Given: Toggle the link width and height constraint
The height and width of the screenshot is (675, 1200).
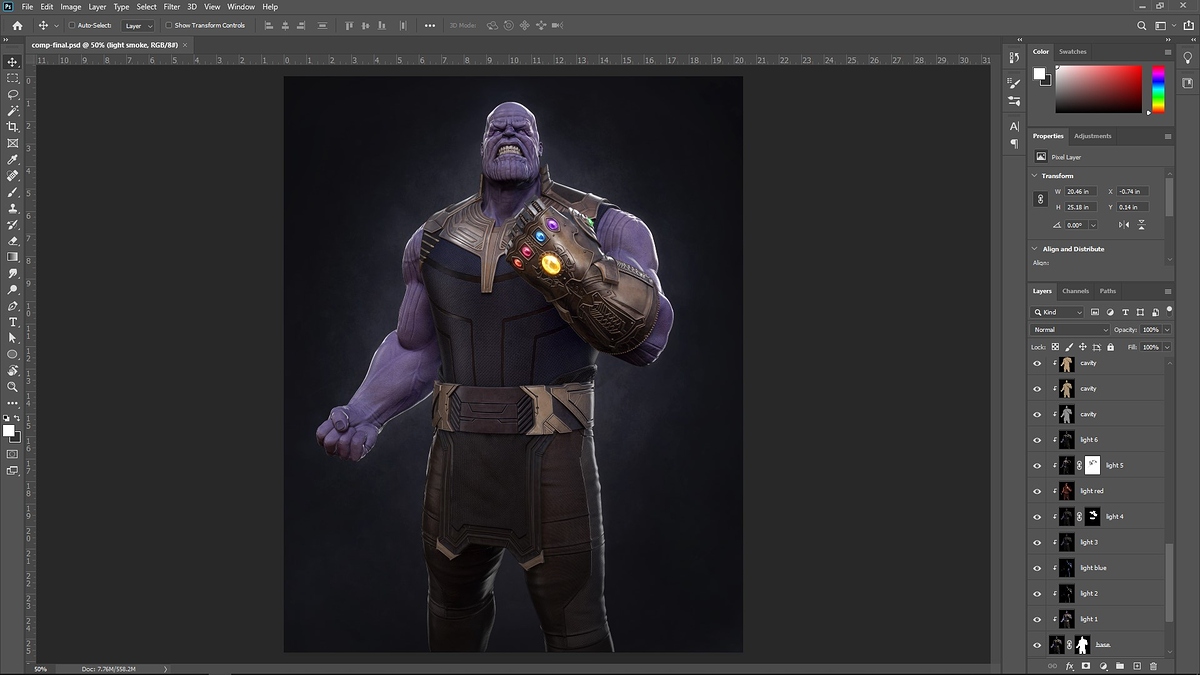Looking at the screenshot, I should coord(1040,199).
